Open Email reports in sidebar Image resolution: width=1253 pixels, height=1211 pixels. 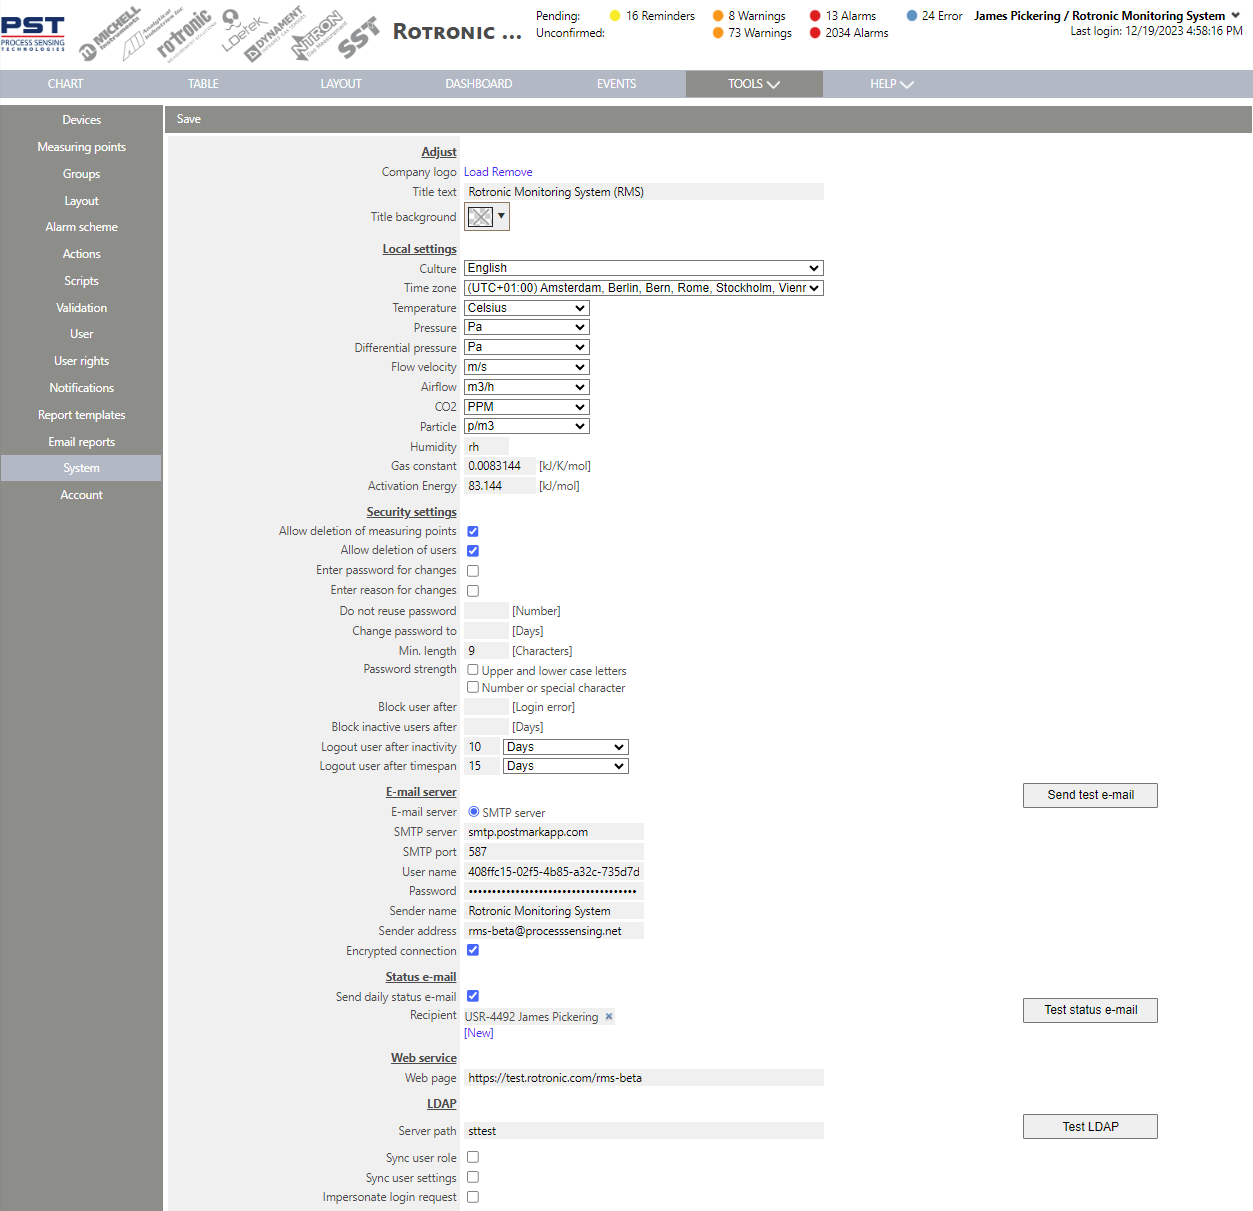(x=81, y=442)
